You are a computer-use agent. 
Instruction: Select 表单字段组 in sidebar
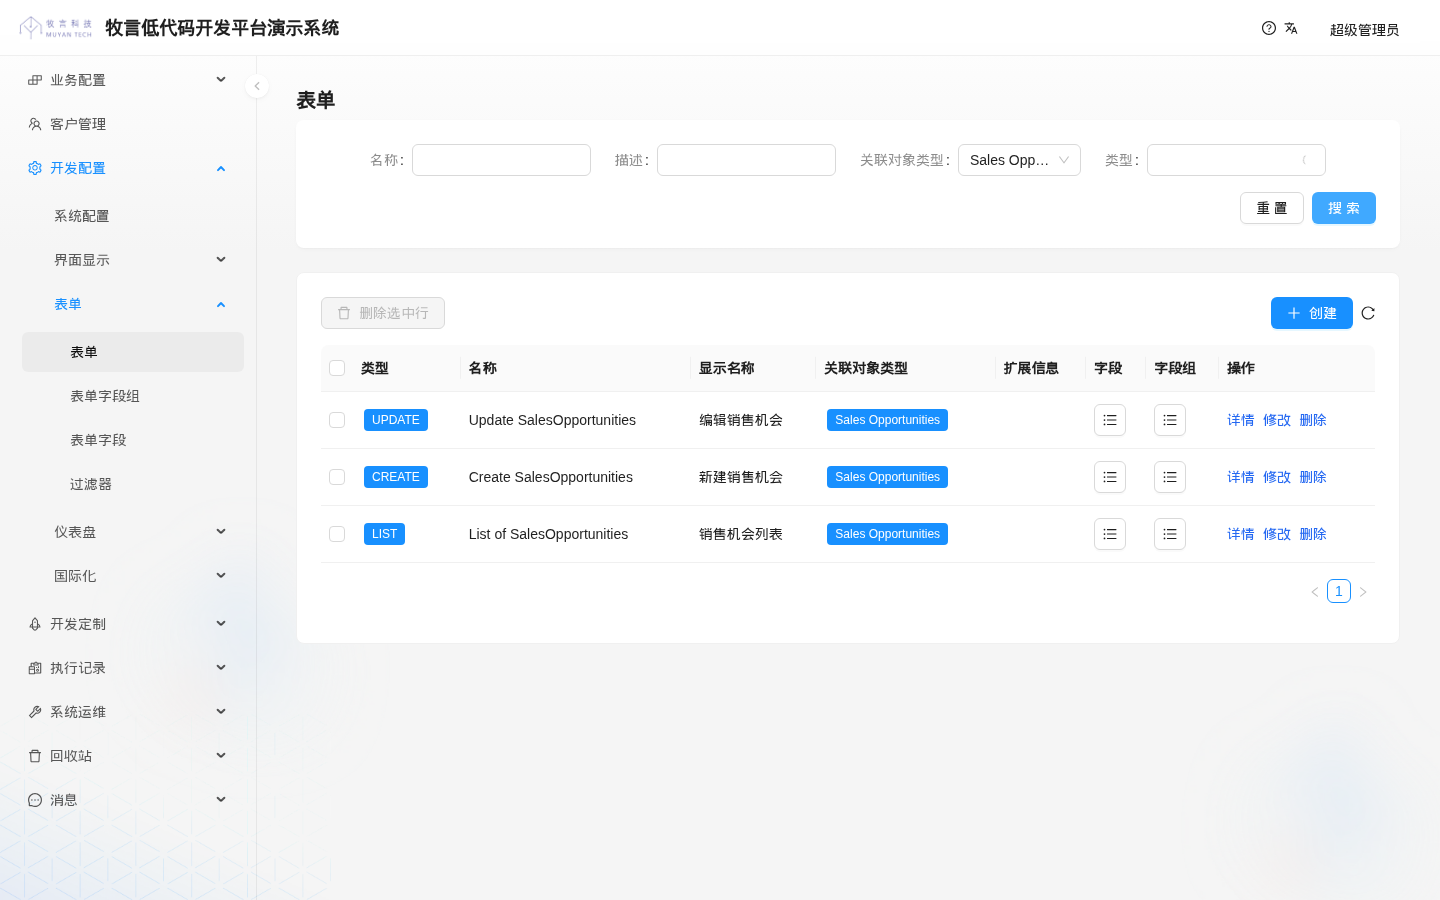[x=133, y=396]
